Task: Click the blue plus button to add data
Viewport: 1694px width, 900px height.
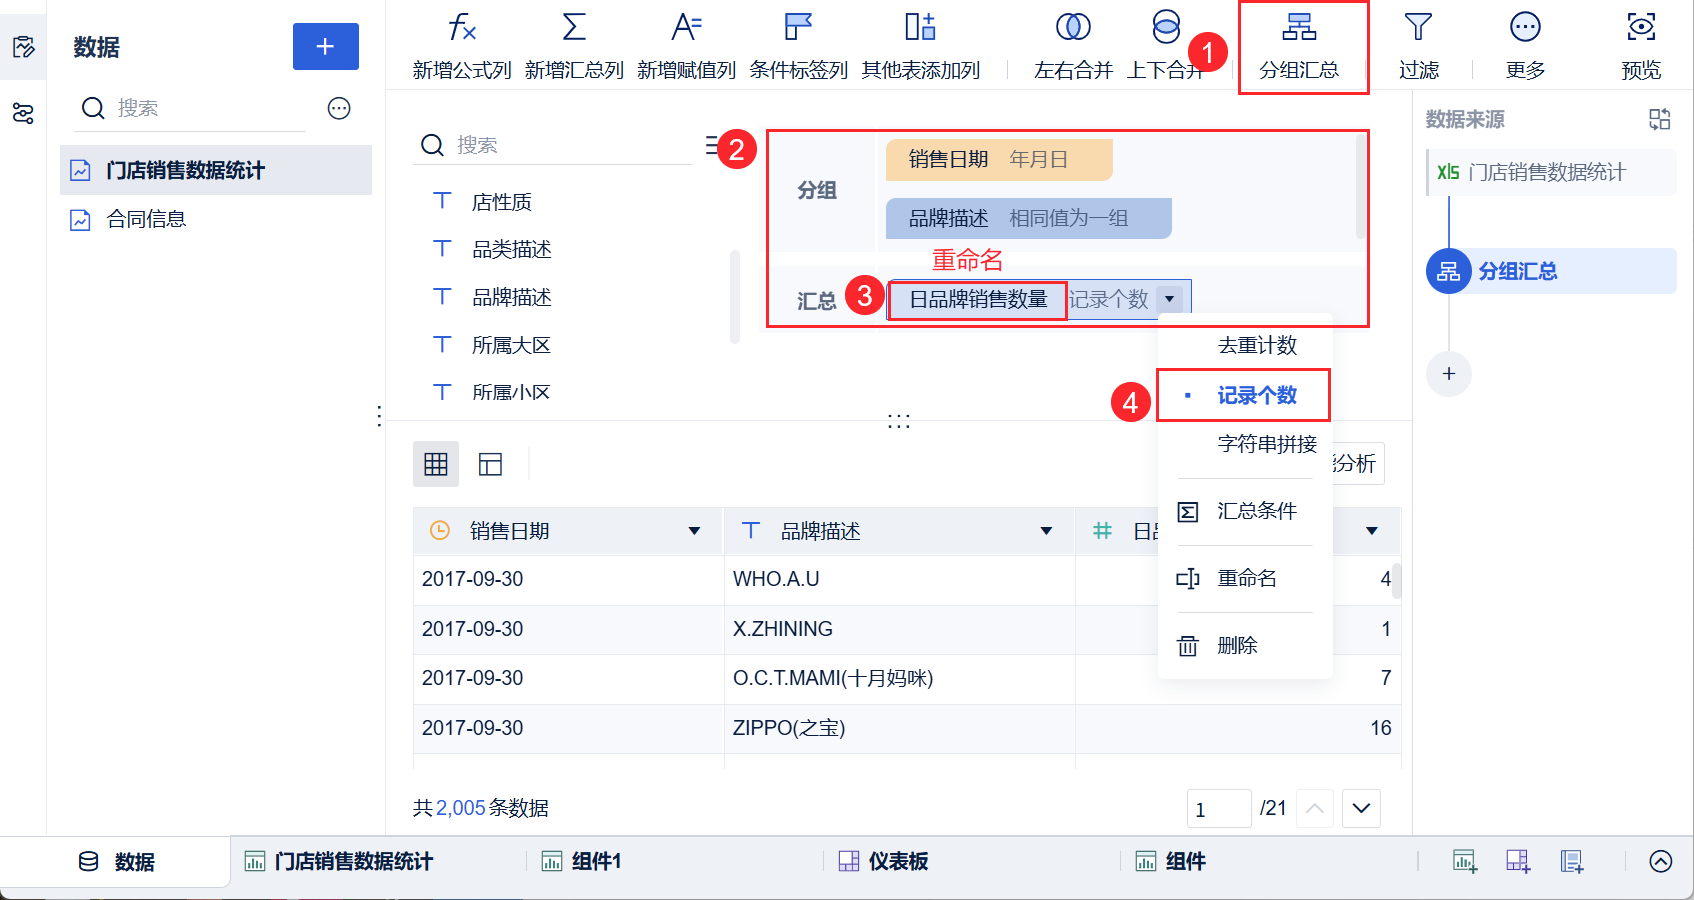Action: tap(325, 46)
